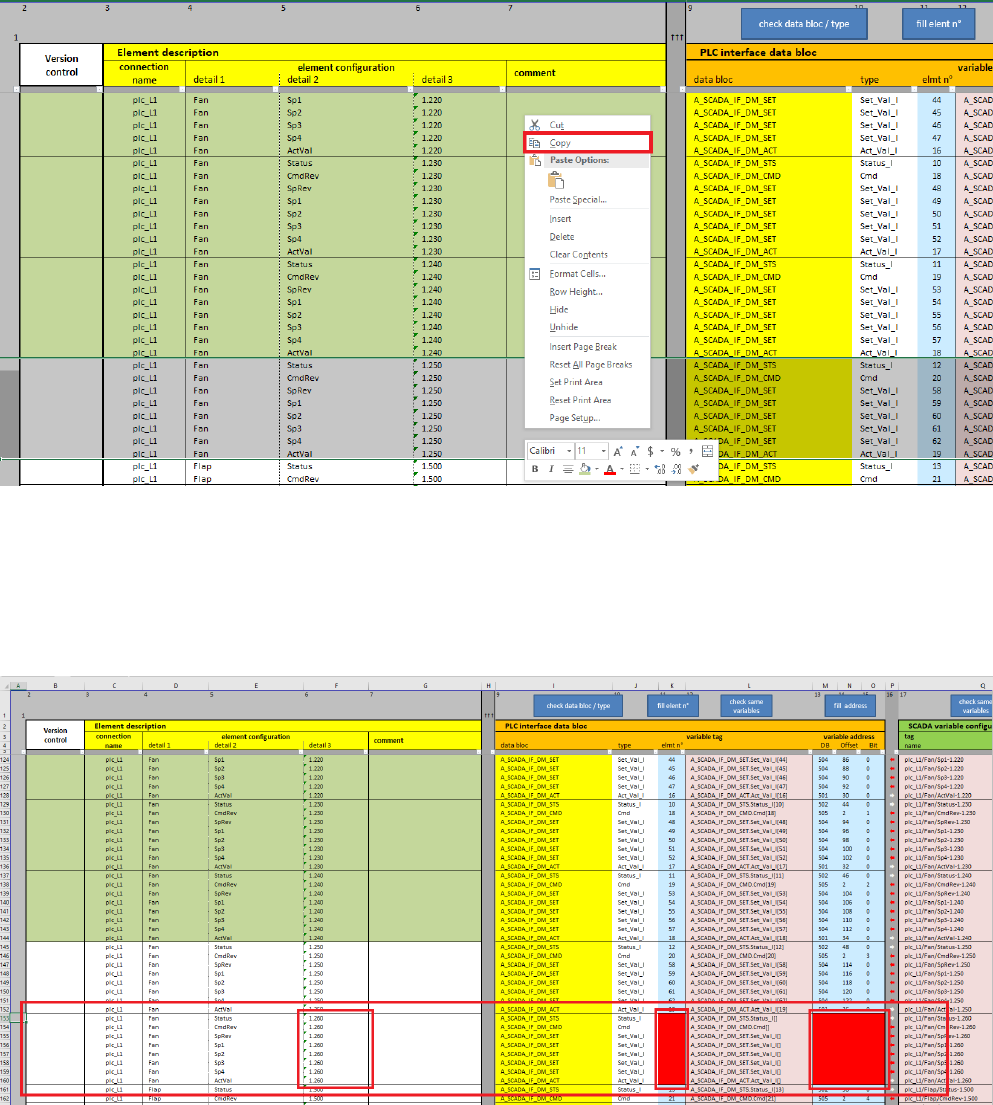
Task: Click the fill color bucket icon
Action: tap(584, 469)
